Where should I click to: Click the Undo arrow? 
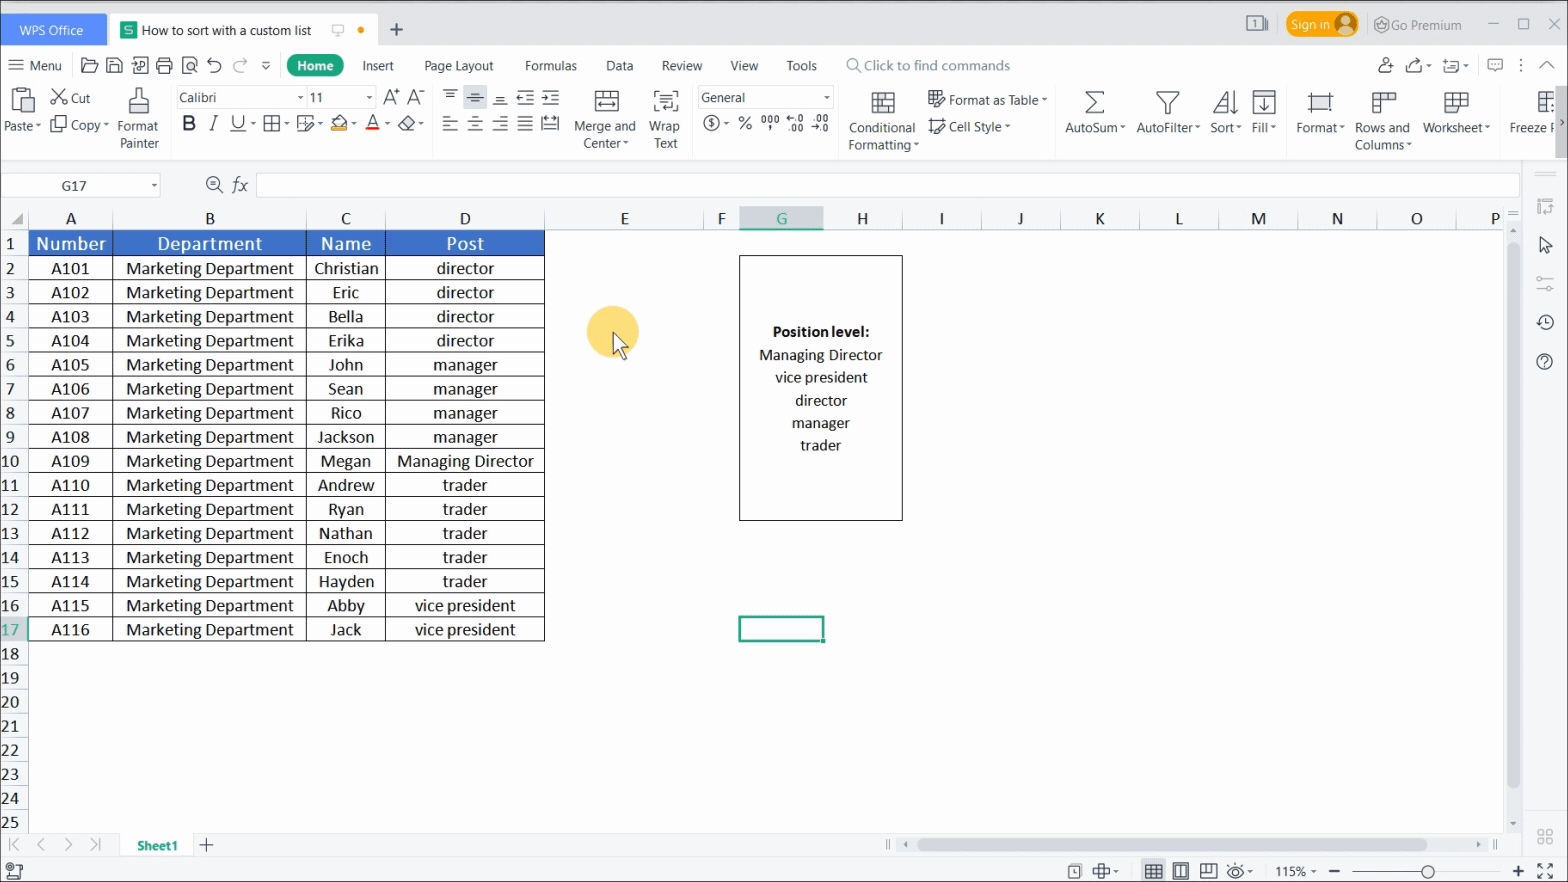(x=214, y=65)
